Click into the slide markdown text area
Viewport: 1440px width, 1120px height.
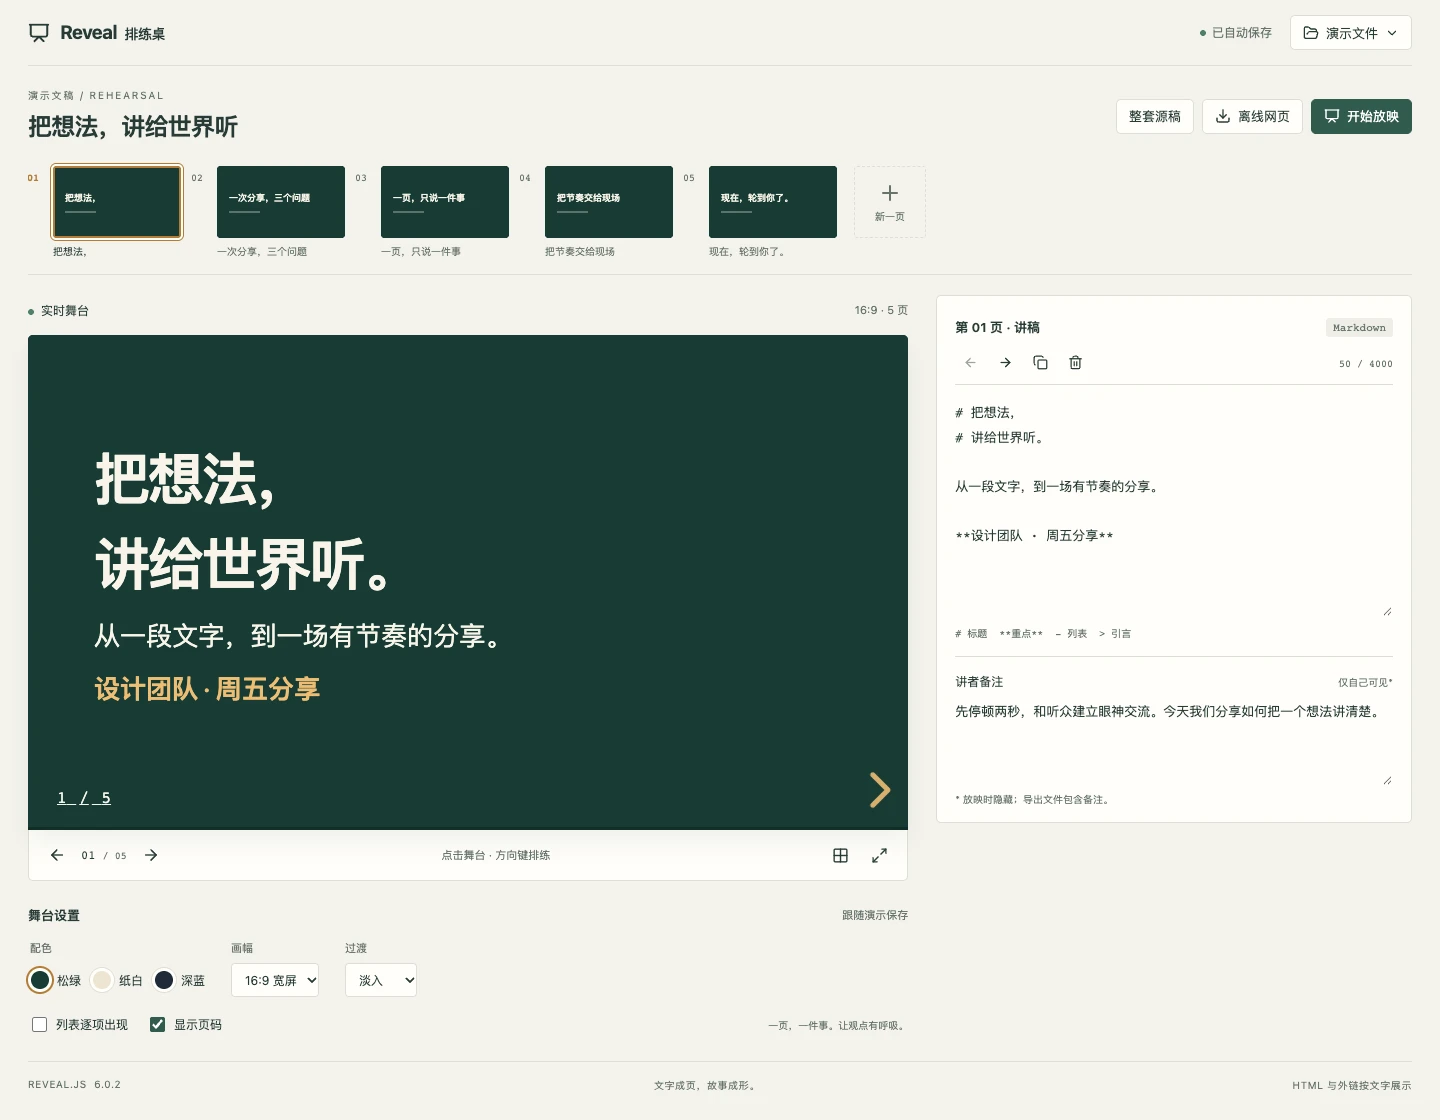coord(1174,508)
